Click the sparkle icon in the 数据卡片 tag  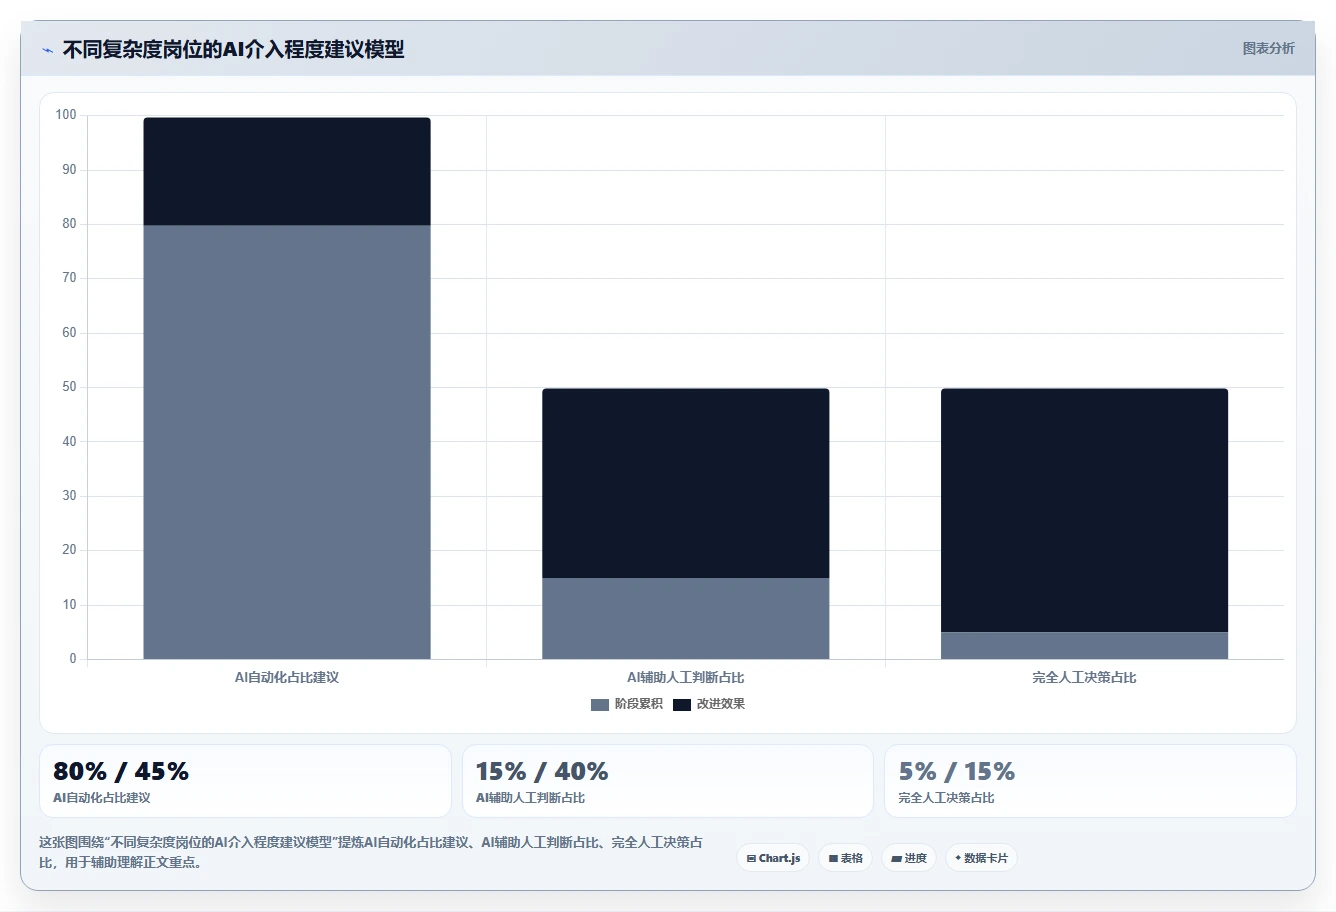point(958,858)
